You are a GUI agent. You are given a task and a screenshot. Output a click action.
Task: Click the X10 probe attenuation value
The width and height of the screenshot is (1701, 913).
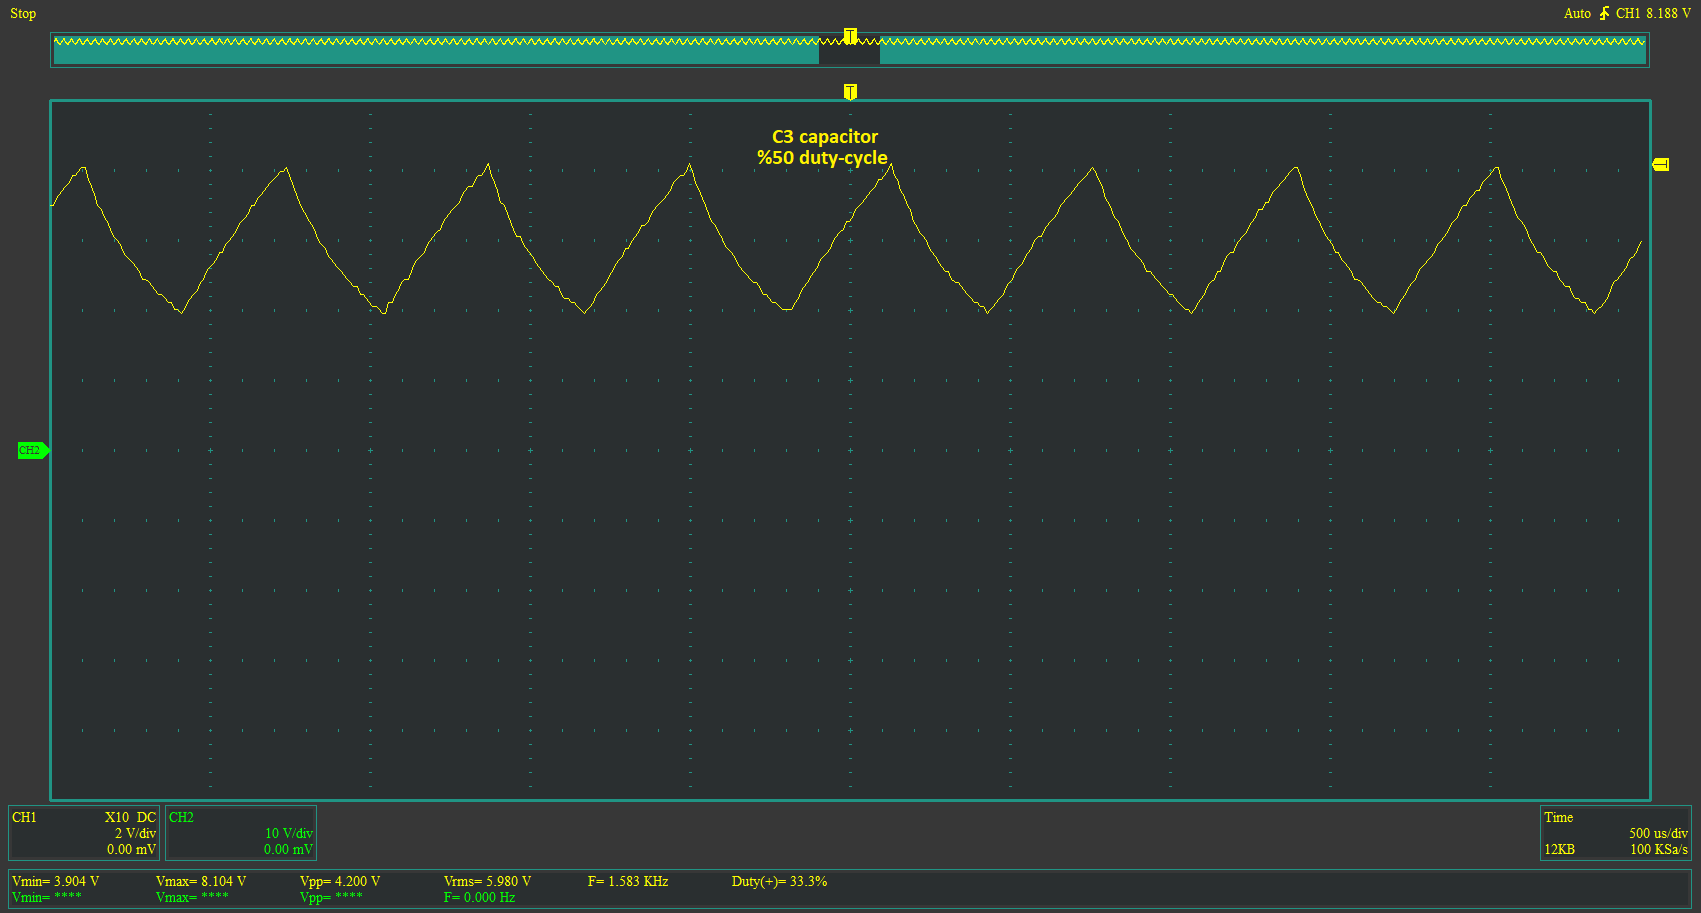point(117,817)
